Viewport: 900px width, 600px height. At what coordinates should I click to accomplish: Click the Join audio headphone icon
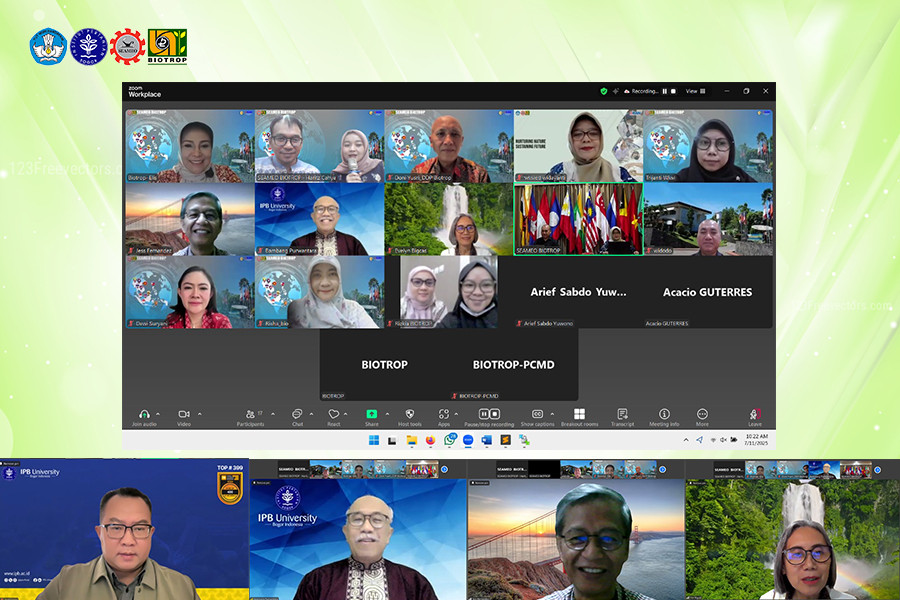coord(144,414)
